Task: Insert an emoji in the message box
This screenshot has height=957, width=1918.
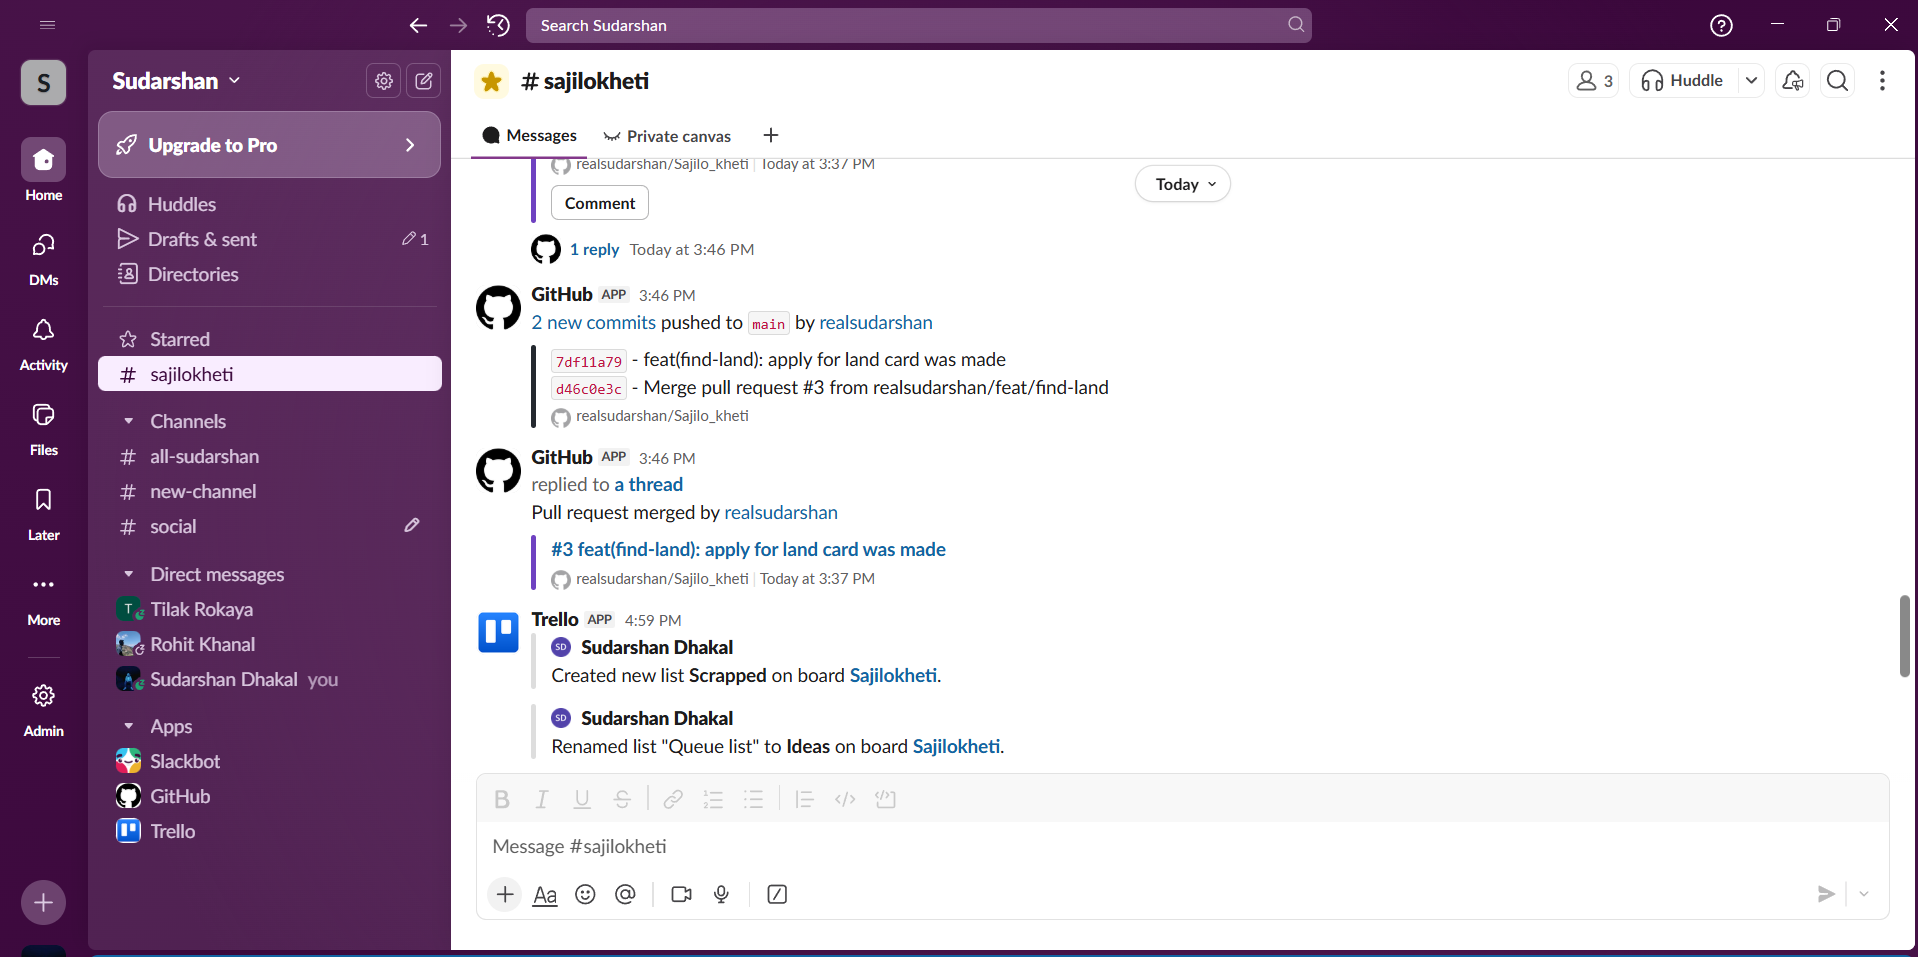Action: 585,894
